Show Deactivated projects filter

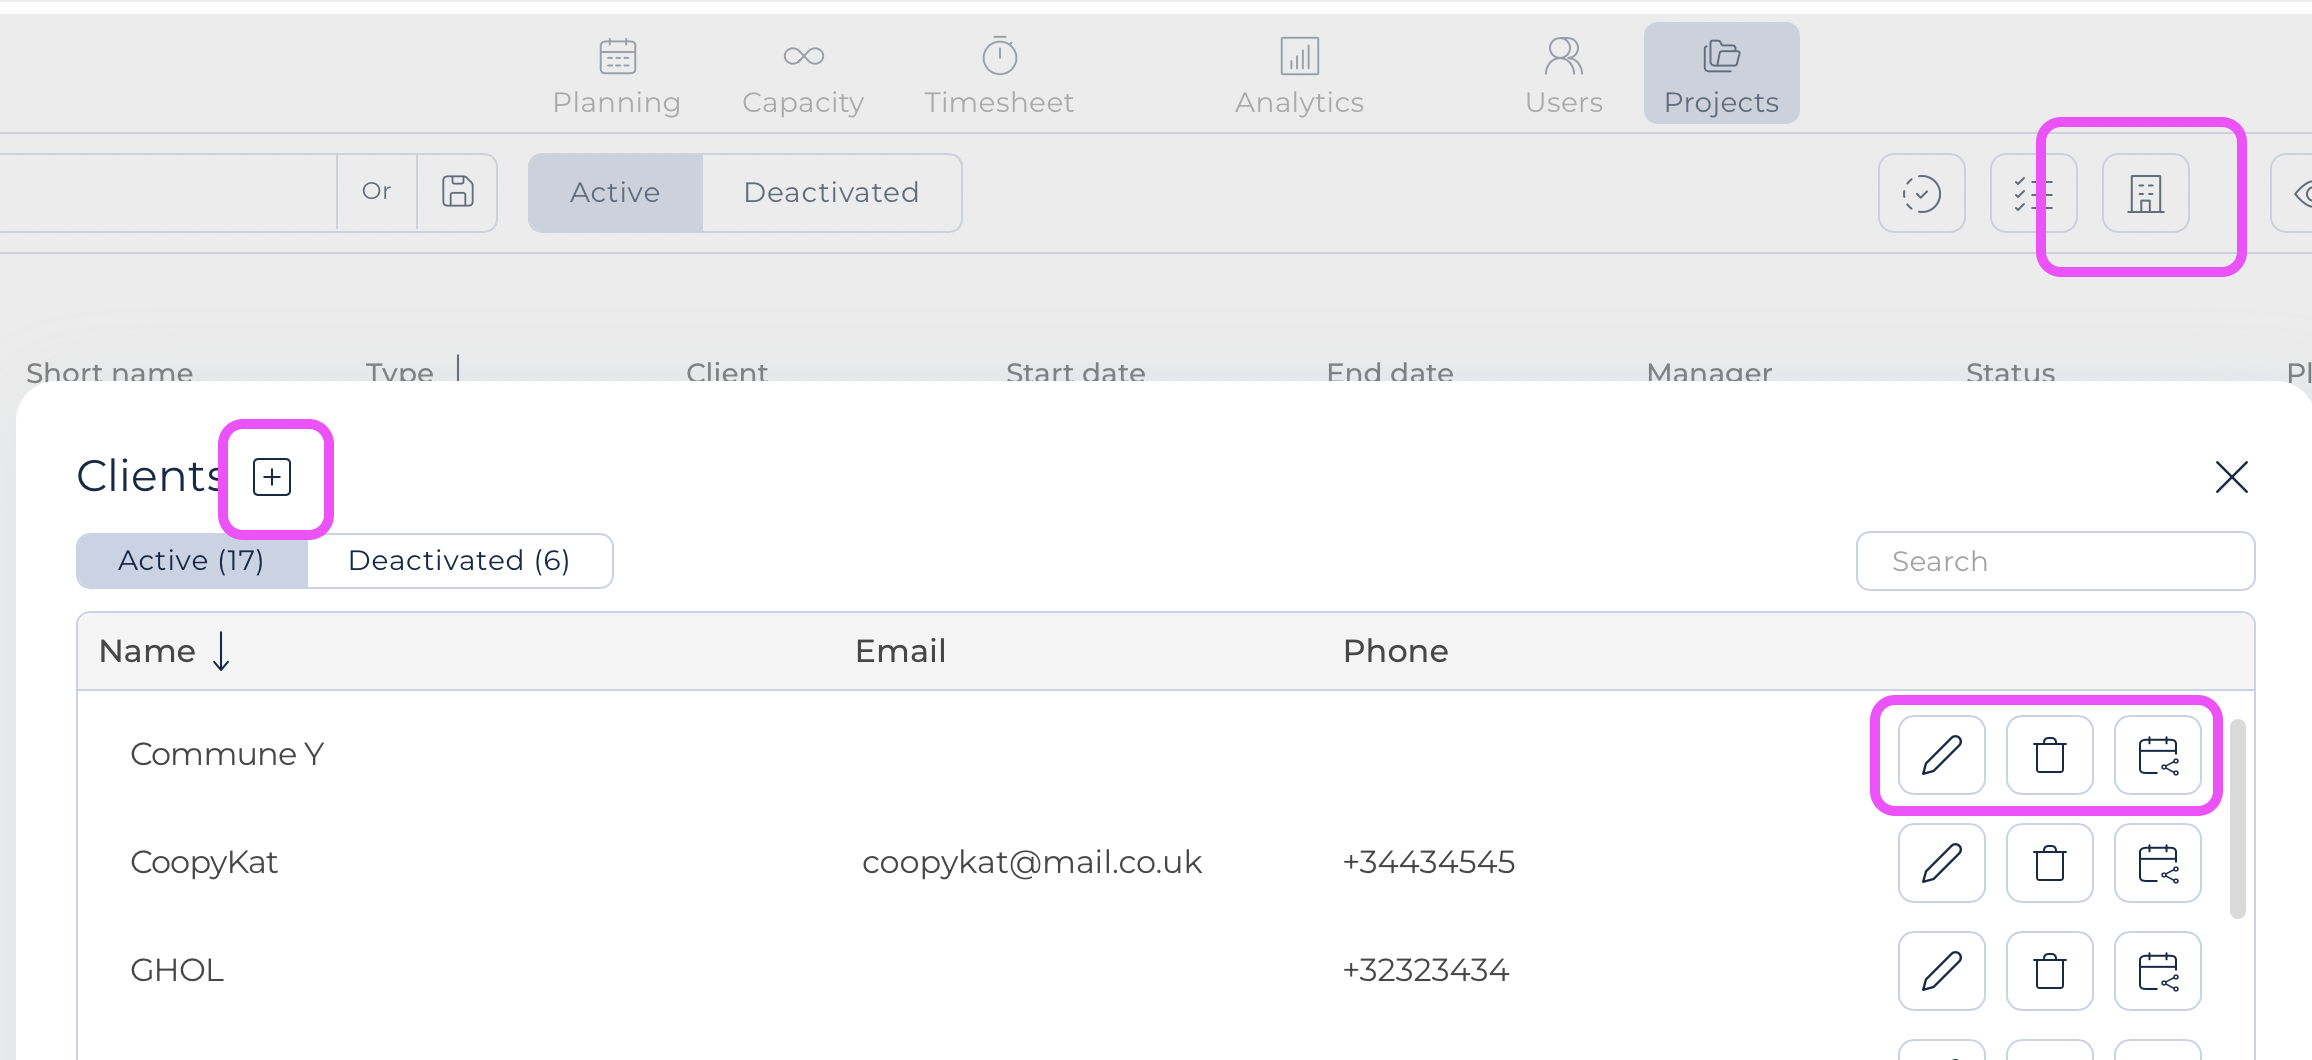point(832,192)
